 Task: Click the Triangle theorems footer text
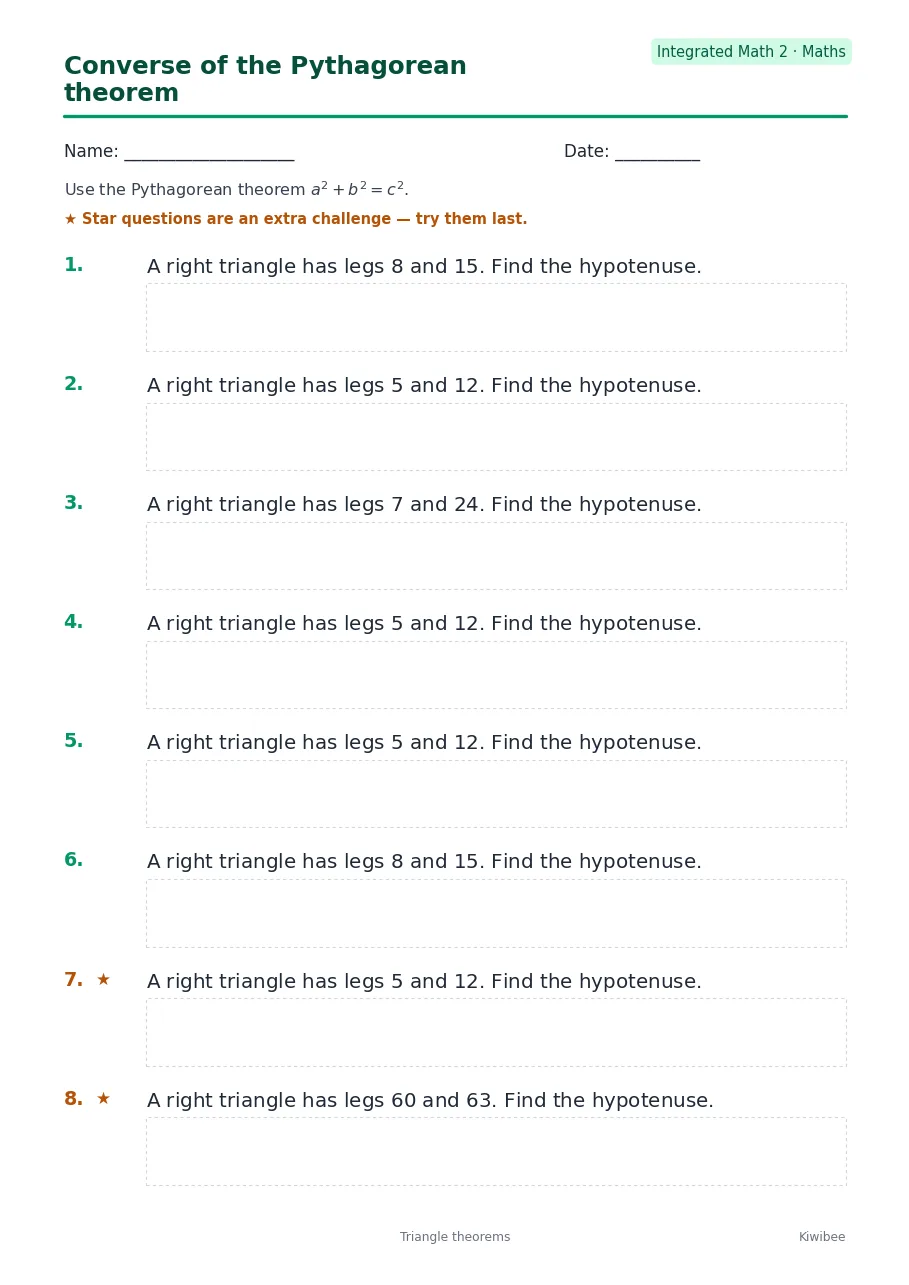tap(455, 1237)
